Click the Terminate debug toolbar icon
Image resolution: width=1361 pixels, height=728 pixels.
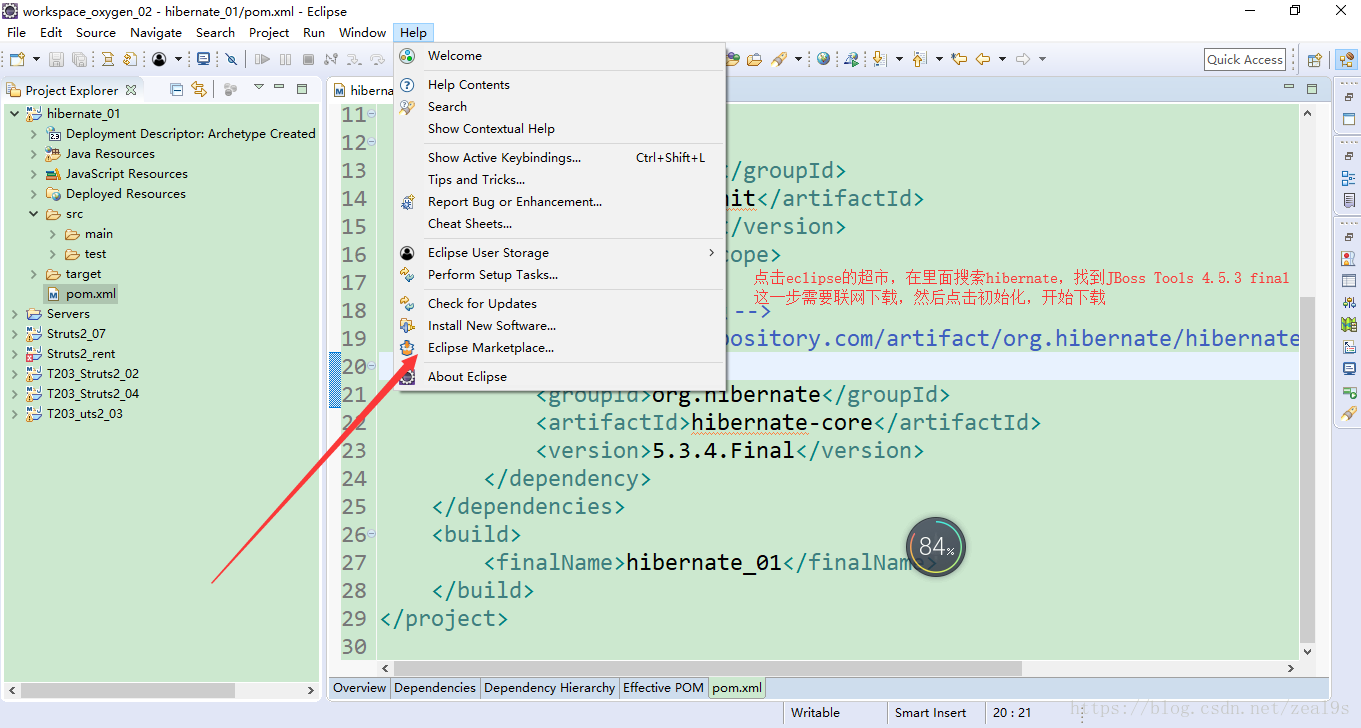[309, 60]
